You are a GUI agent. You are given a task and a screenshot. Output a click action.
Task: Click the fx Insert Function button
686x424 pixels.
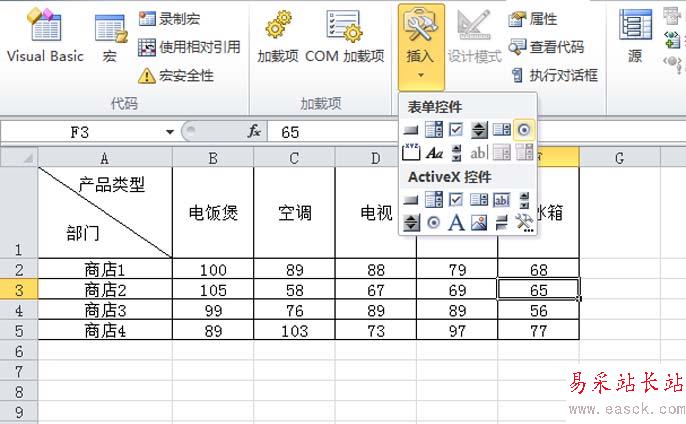point(254,131)
